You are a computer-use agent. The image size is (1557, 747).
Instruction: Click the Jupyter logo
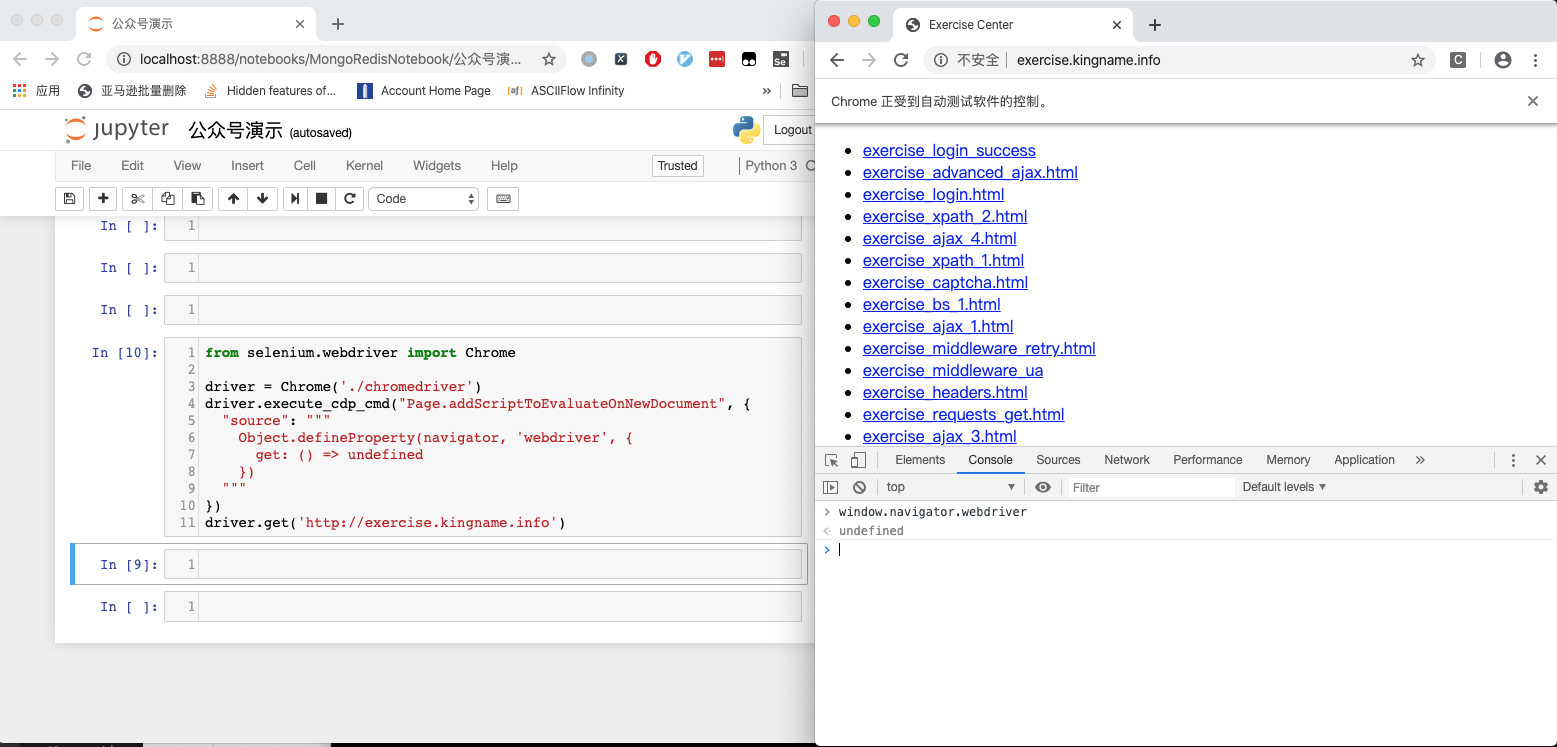[x=117, y=130]
